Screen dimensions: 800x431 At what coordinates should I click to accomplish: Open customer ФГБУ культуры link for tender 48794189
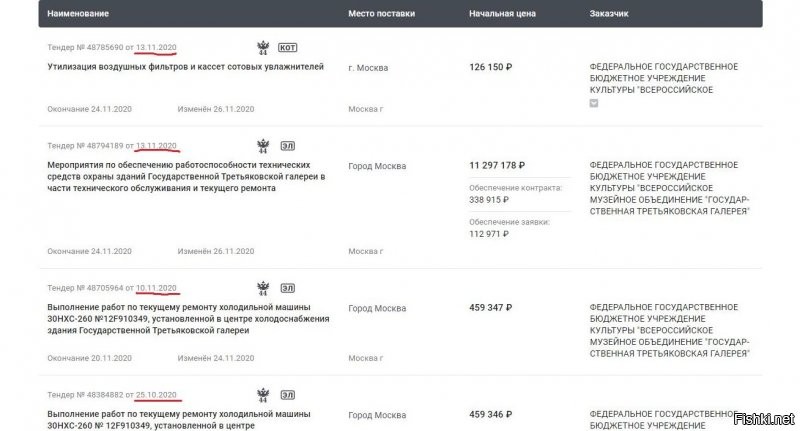click(x=669, y=188)
